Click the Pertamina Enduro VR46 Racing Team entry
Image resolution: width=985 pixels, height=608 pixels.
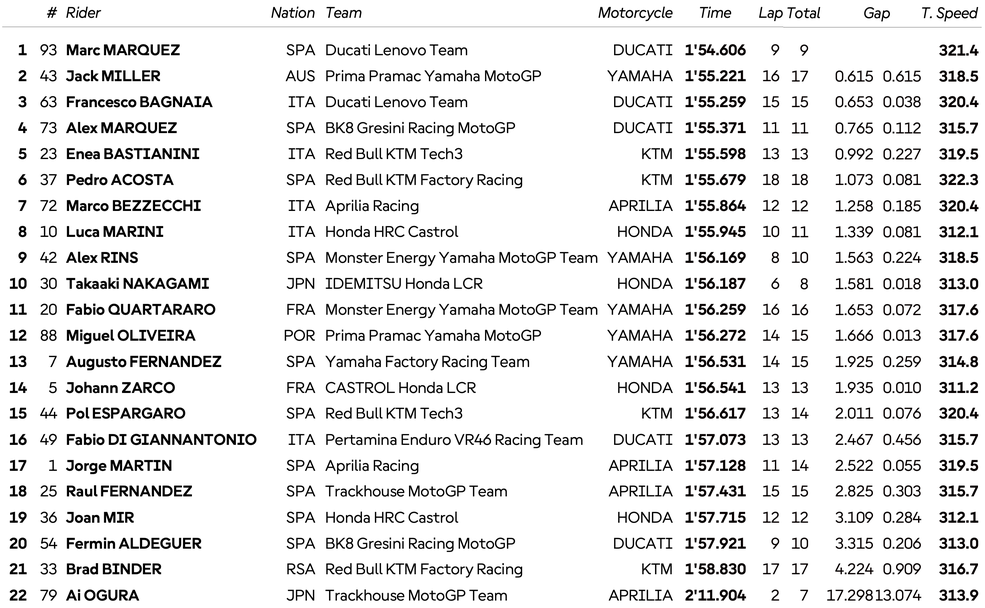pyautogui.click(x=454, y=440)
